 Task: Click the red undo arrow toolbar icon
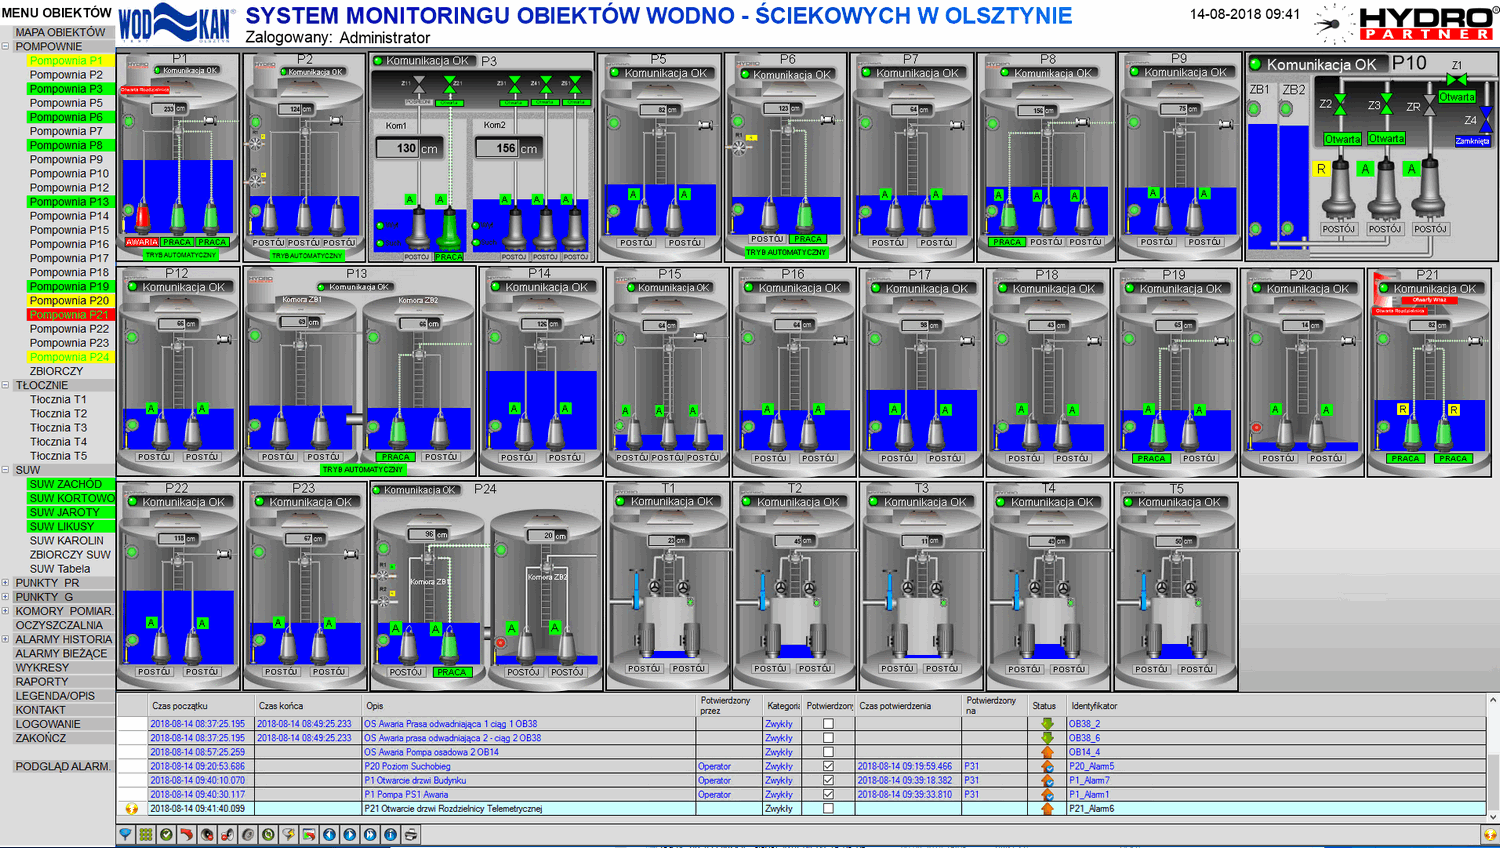click(x=187, y=834)
